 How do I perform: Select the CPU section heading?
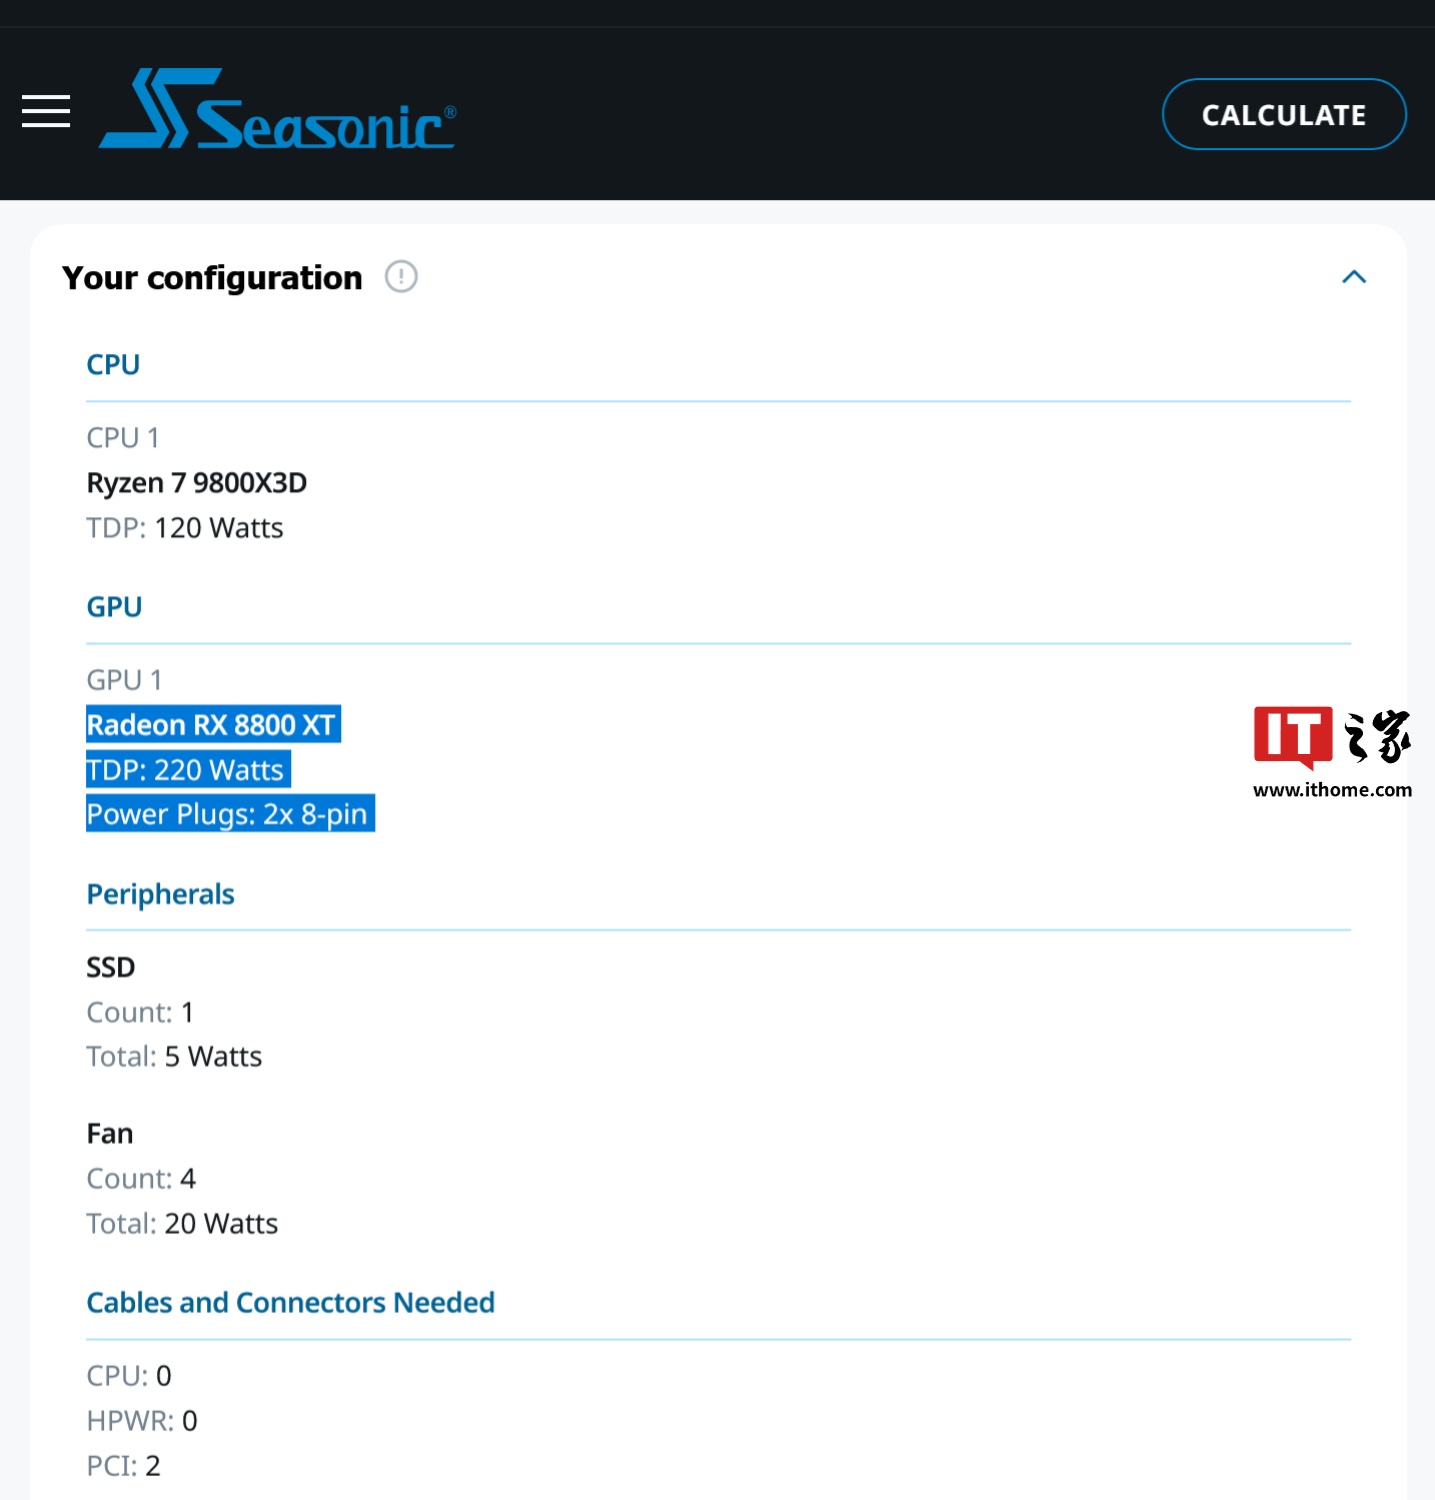click(113, 365)
